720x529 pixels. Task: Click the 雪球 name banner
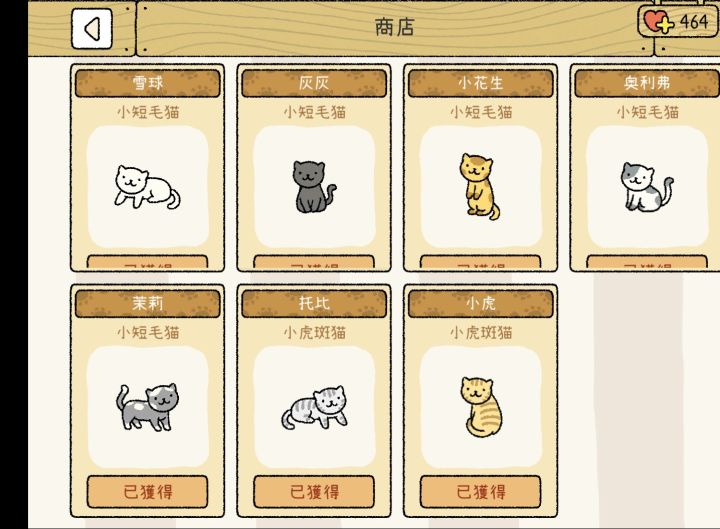pos(147,83)
